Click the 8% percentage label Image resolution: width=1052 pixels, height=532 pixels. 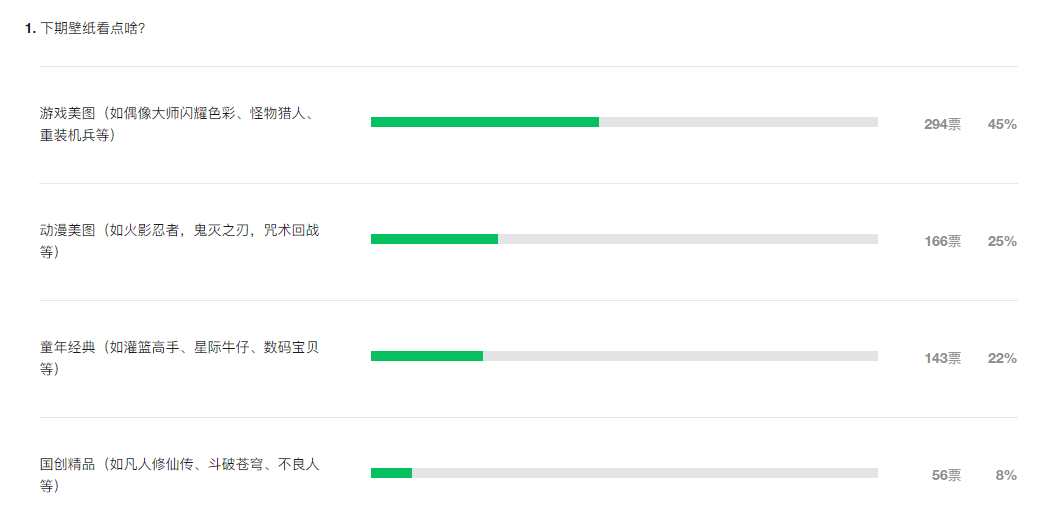tap(1006, 475)
